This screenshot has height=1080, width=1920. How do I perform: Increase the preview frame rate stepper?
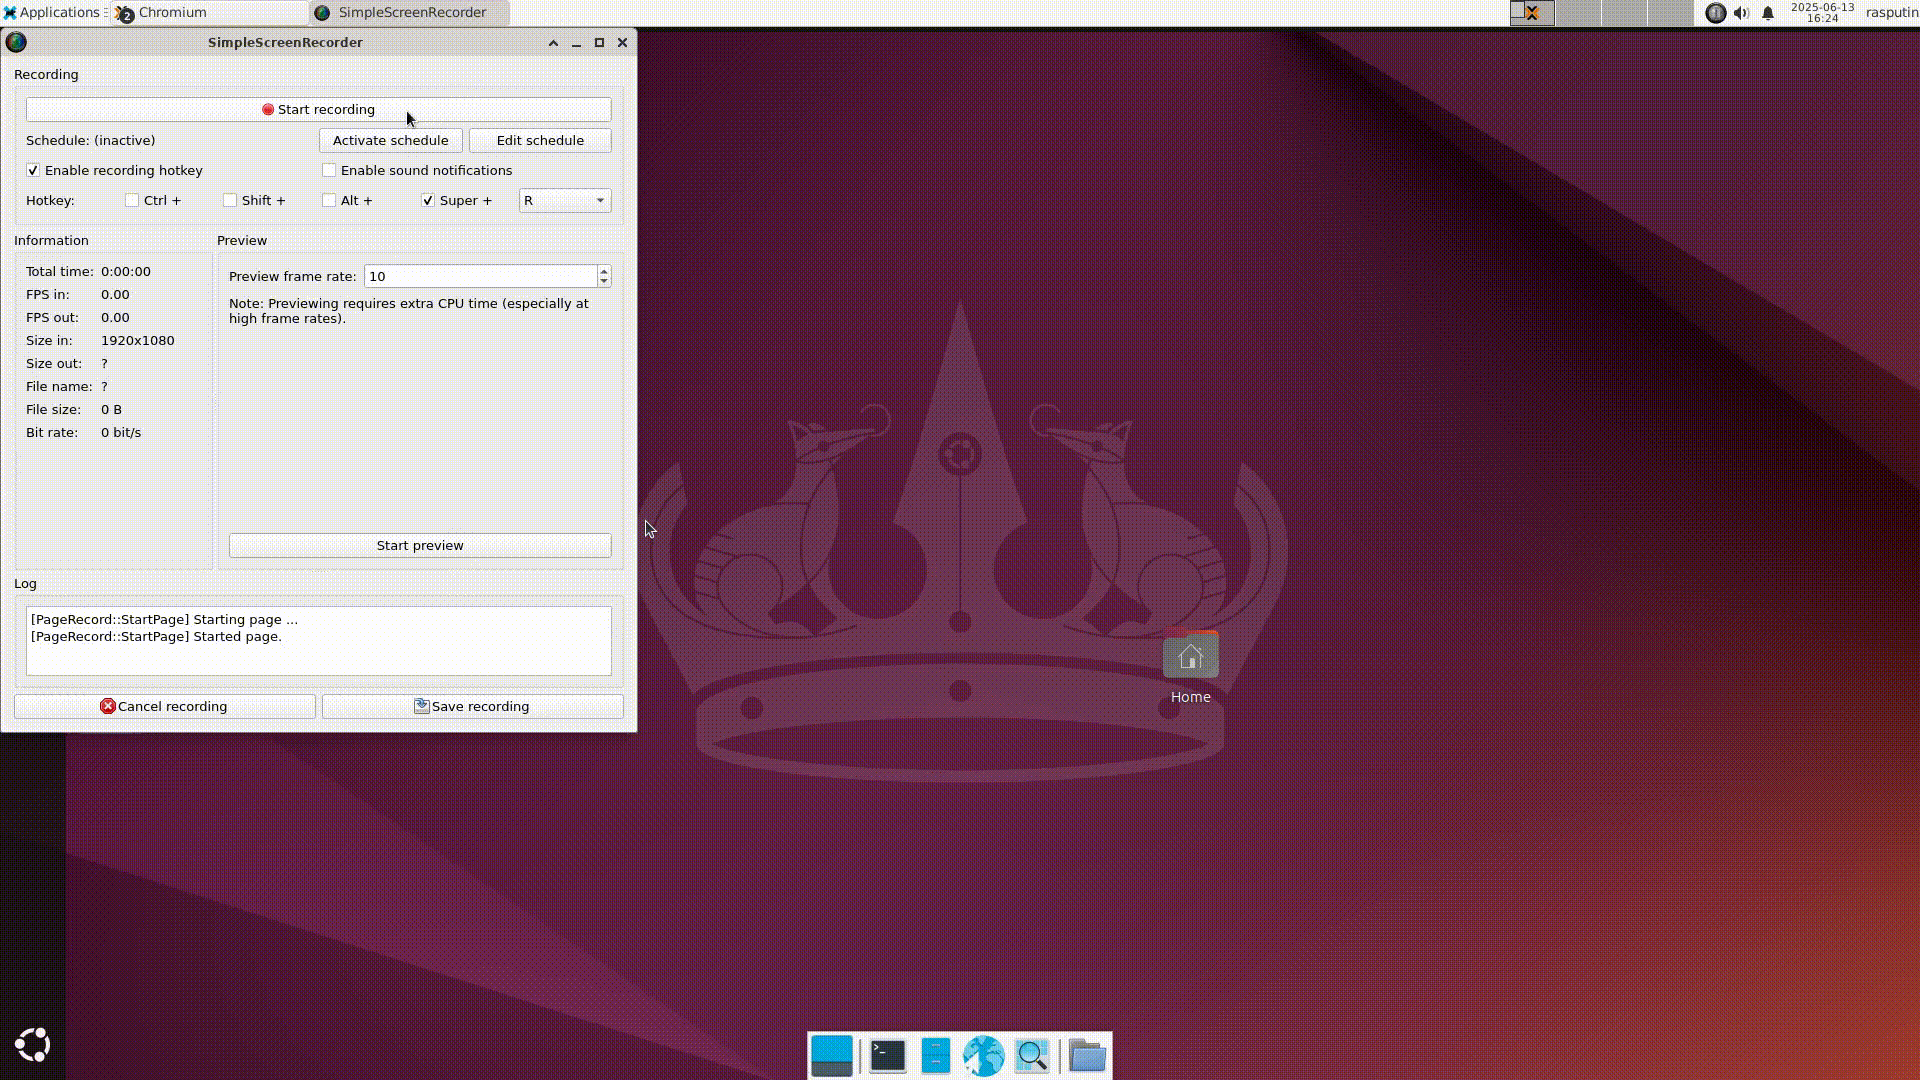(603, 271)
